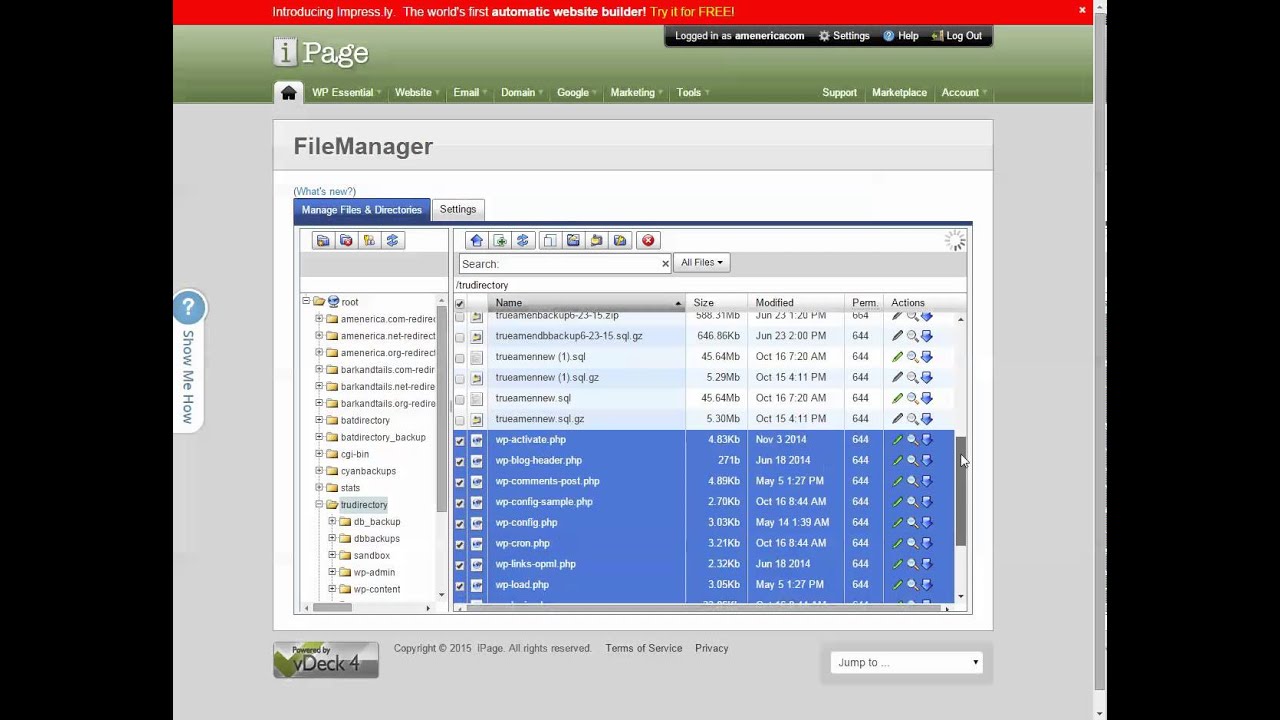This screenshot has width=1280, height=720.
Task: Uncheck the wp-activate.php checkbox
Action: (460, 441)
